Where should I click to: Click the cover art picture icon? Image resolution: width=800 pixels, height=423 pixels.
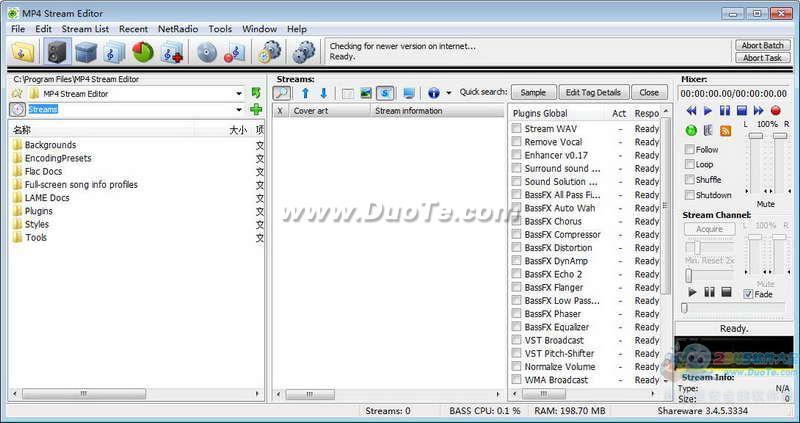(x=366, y=93)
